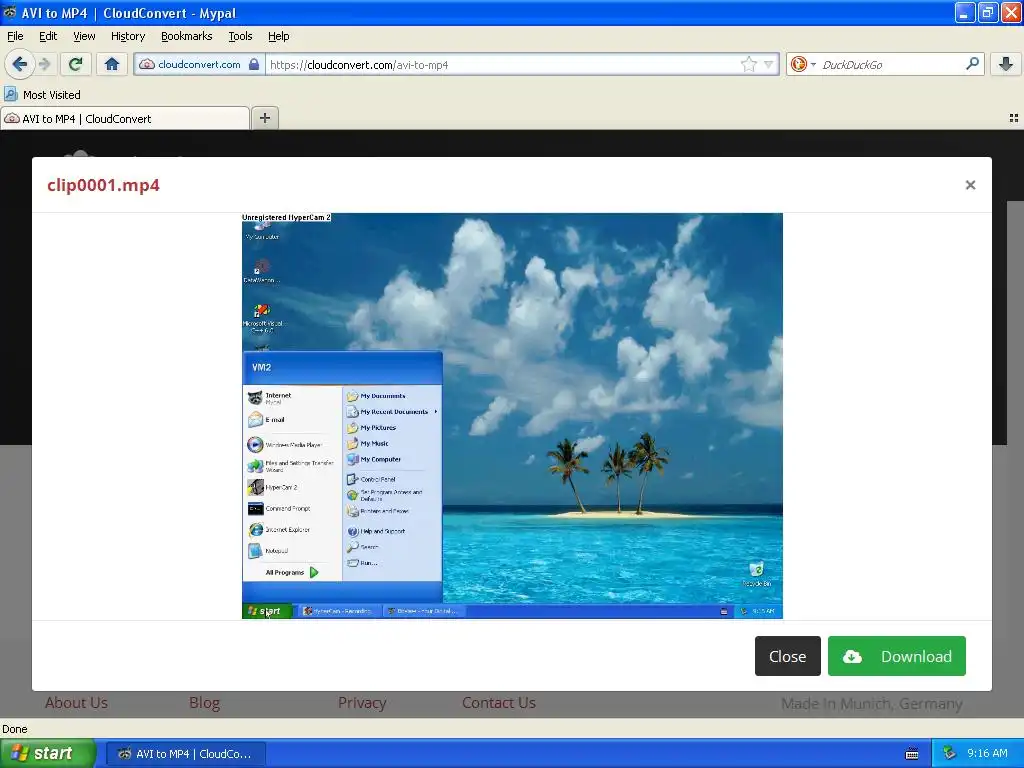
Task: Open the Blog footer link
Action: click(x=204, y=703)
